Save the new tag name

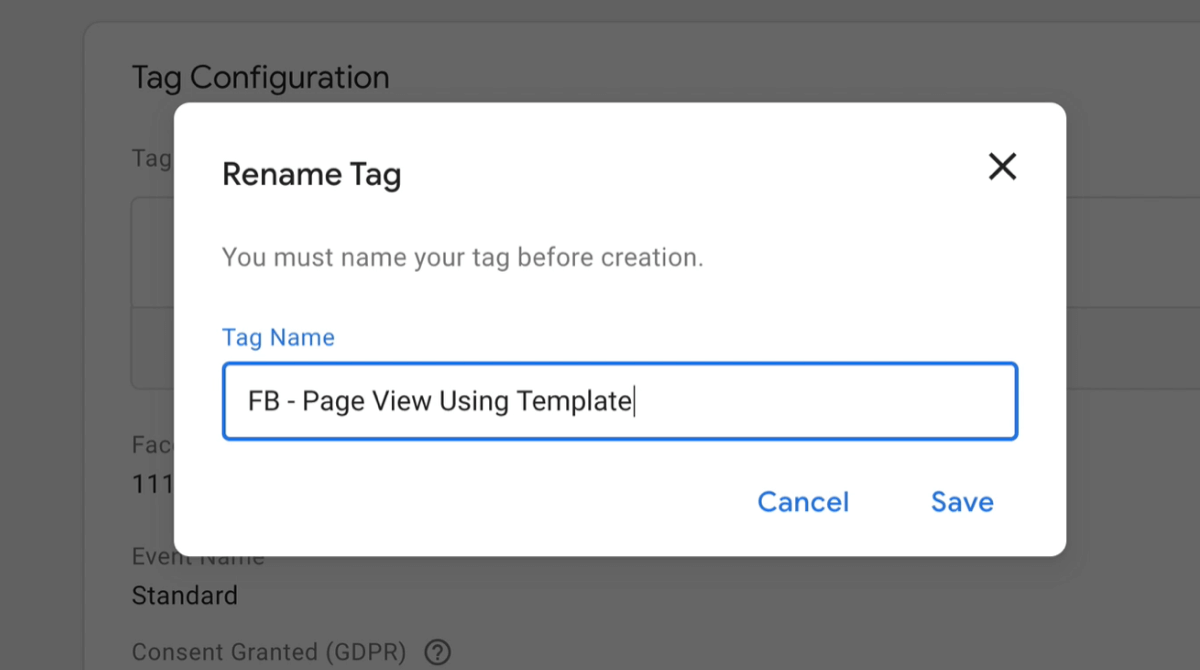962,501
